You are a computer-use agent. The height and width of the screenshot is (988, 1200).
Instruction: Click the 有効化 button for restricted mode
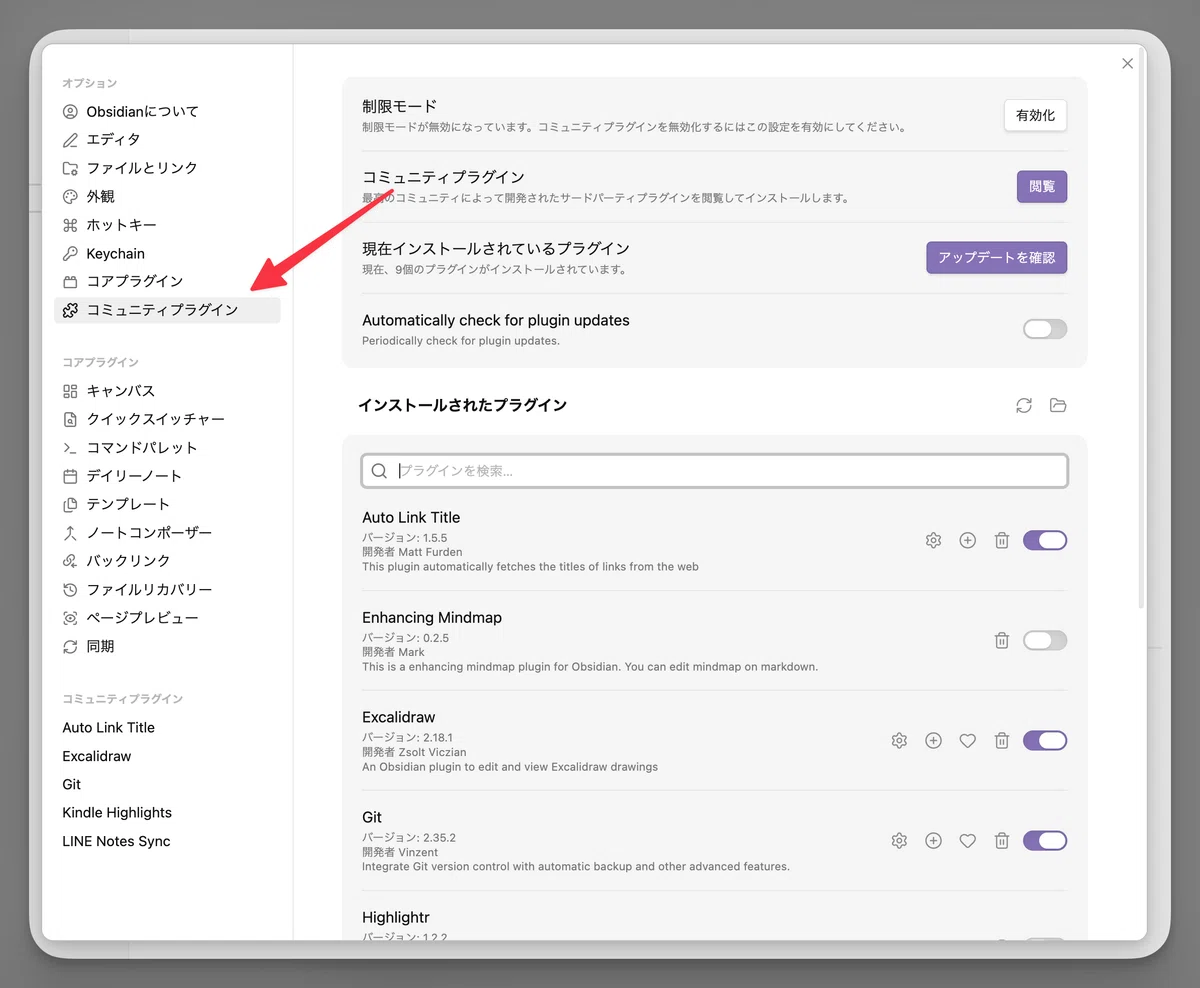(1035, 115)
